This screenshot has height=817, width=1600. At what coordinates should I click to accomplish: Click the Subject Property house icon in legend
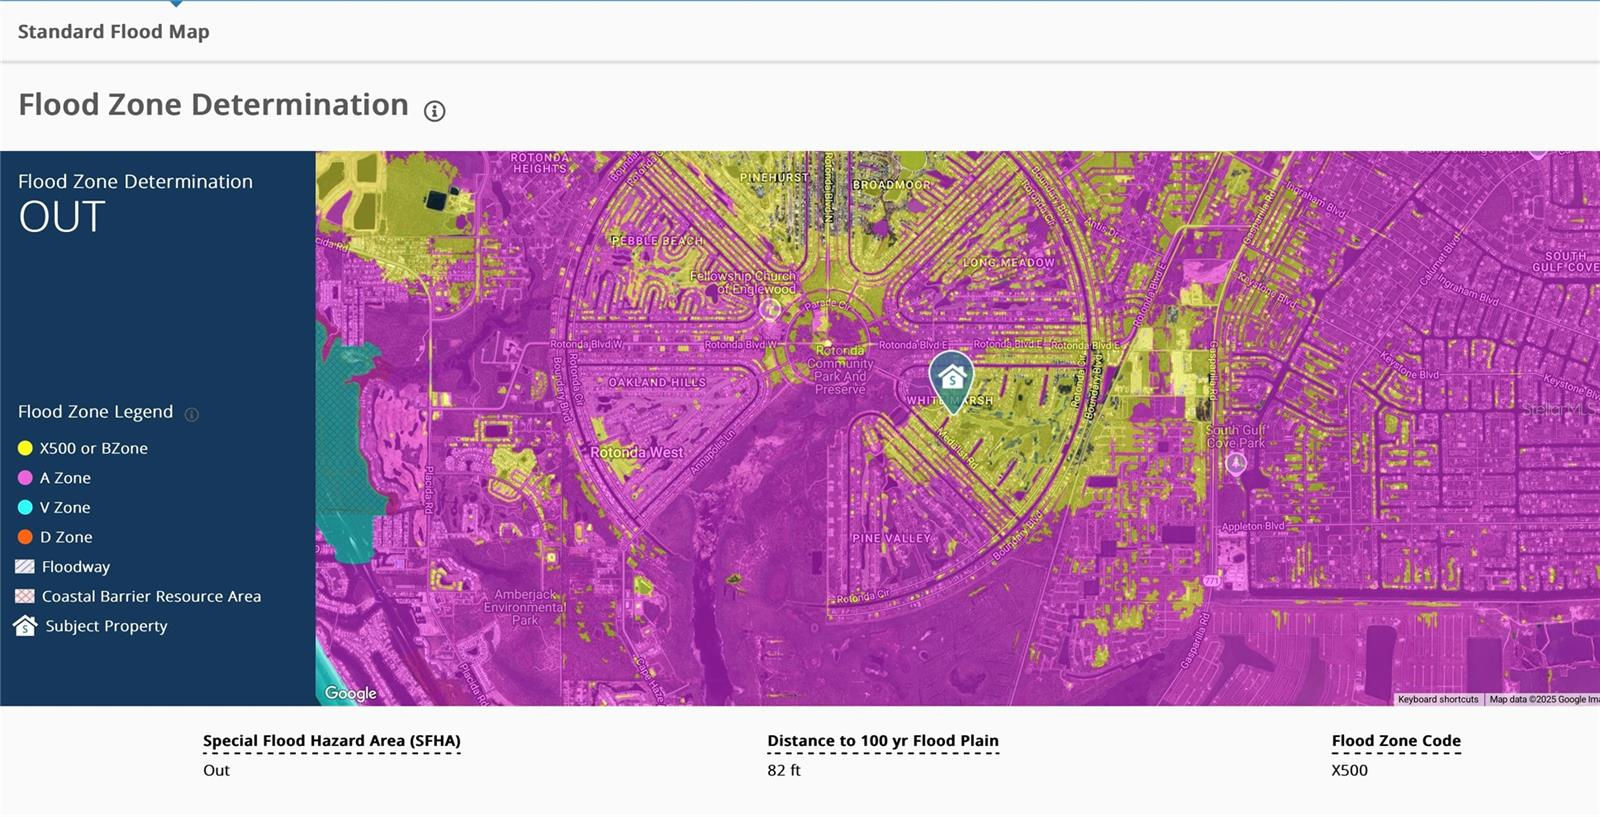tap(25, 626)
